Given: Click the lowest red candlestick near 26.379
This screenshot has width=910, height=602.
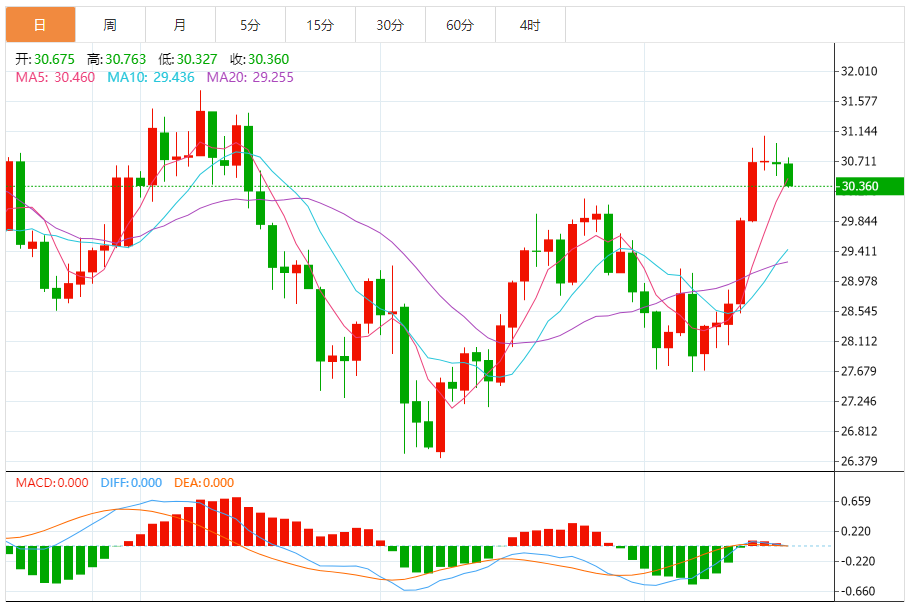Looking at the screenshot, I should (x=440, y=416).
